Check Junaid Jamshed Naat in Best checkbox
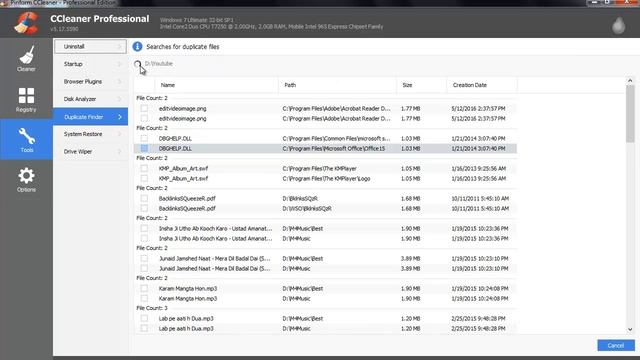Viewport: 640px width, 360px height. 144,258
